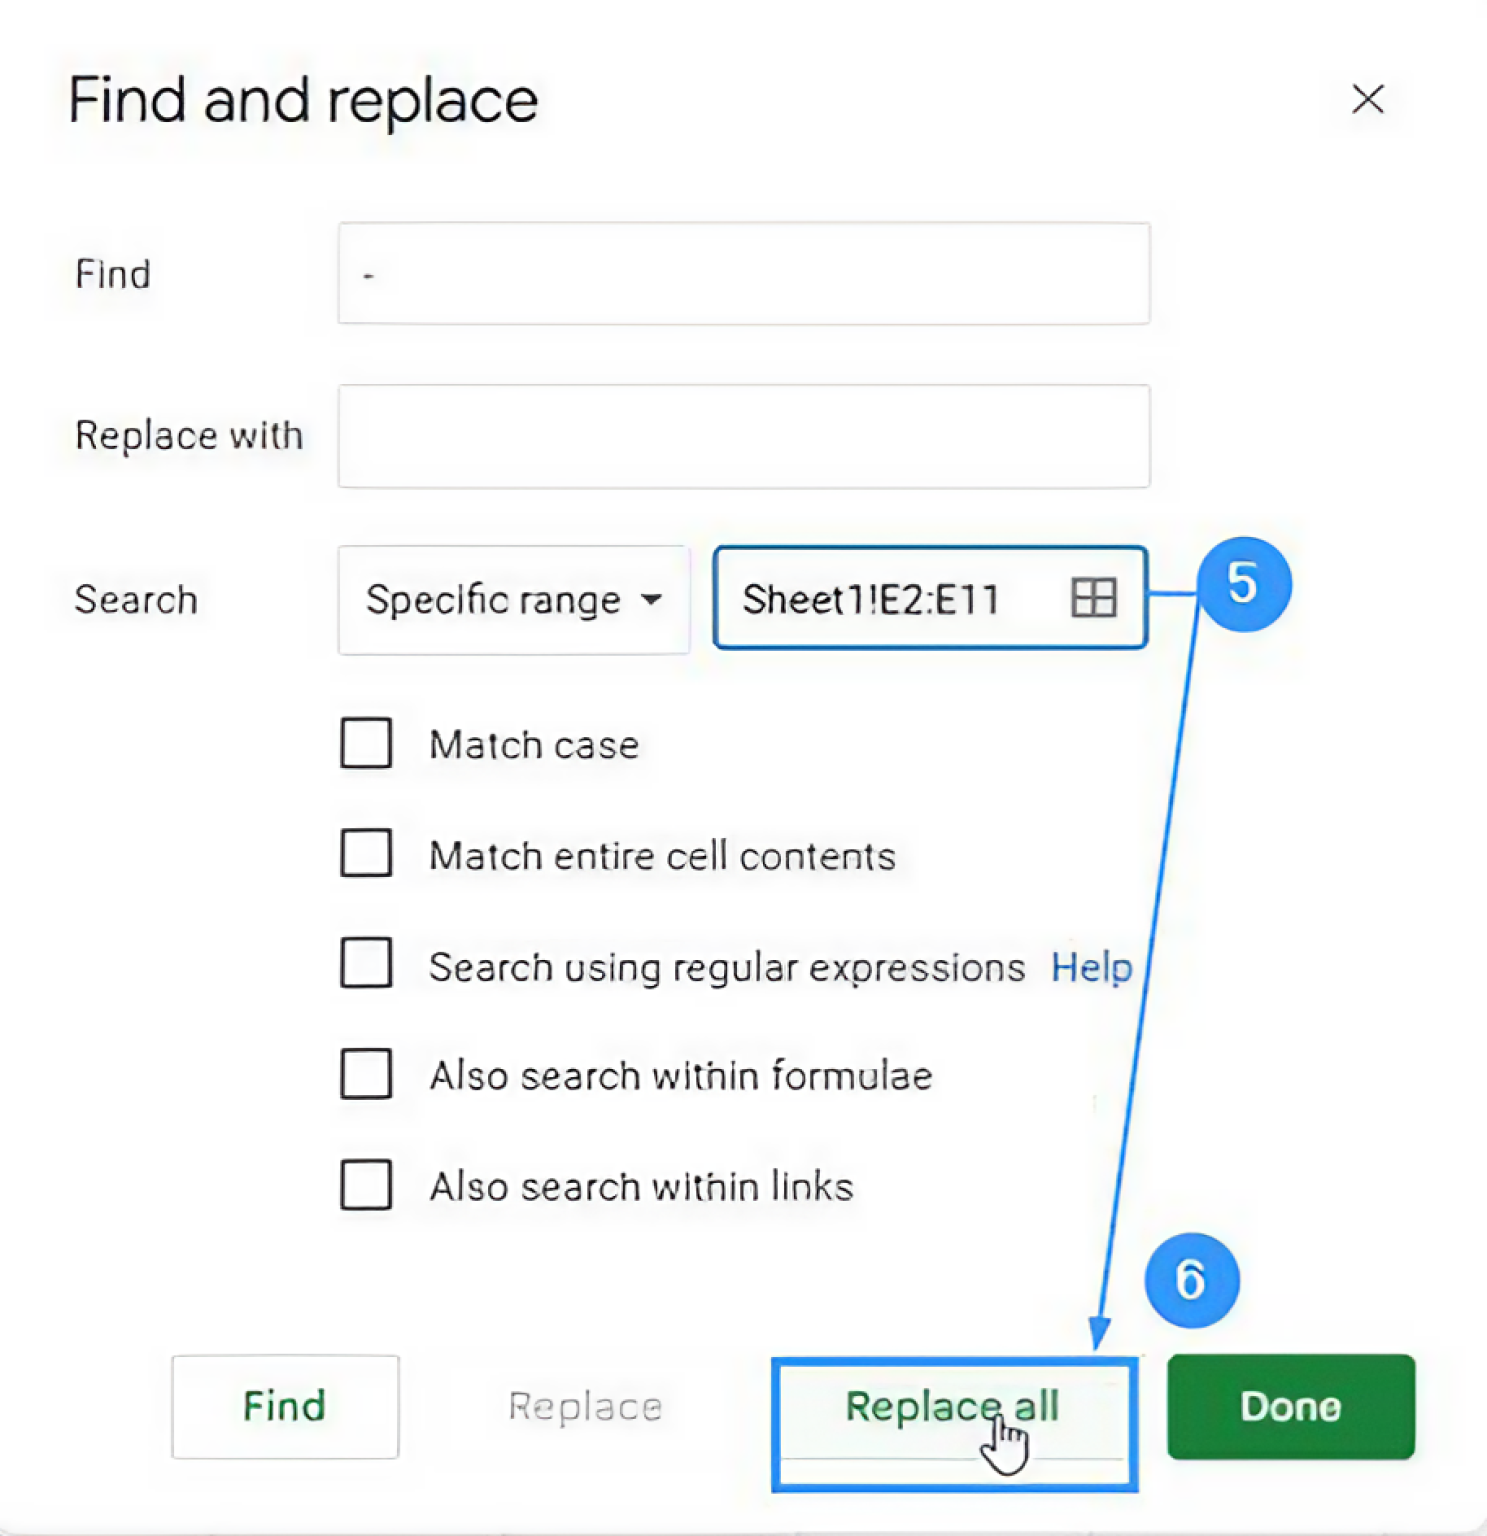Image resolution: width=1487 pixels, height=1536 pixels.
Task: Enable Search using regular expressions
Action: 366,964
